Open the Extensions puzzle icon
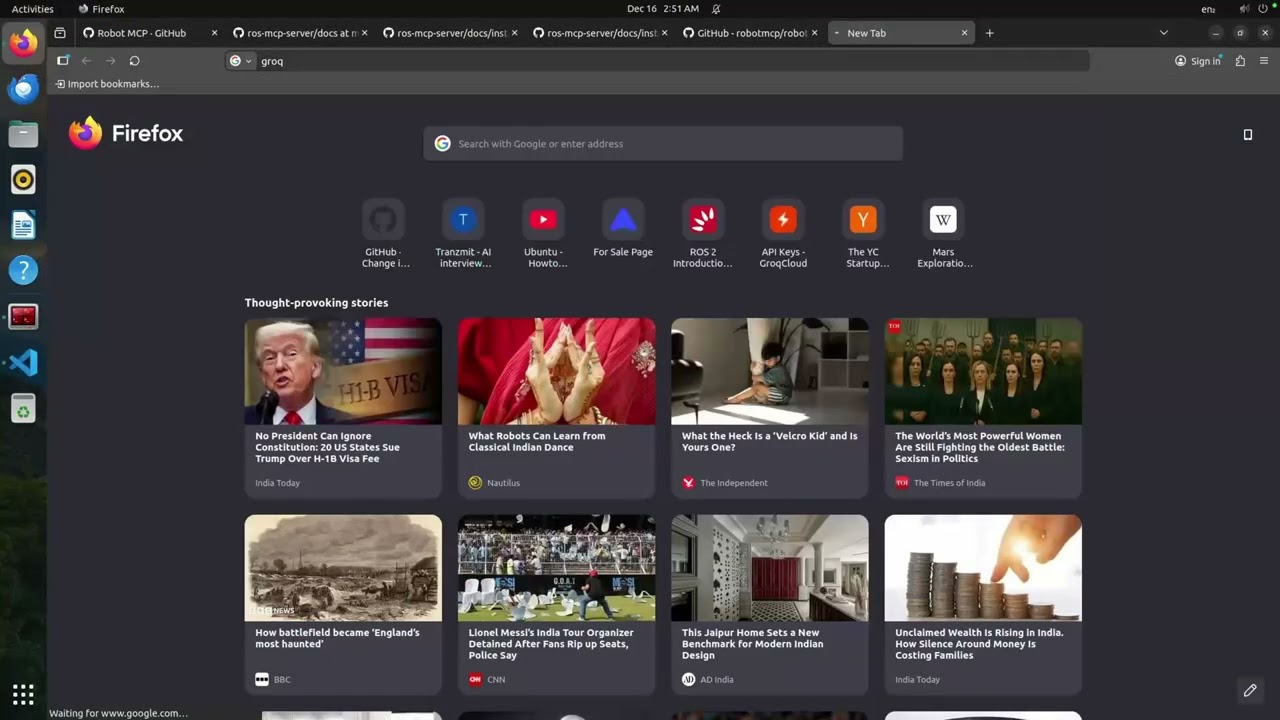The image size is (1280, 720). tap(1240, 61)
